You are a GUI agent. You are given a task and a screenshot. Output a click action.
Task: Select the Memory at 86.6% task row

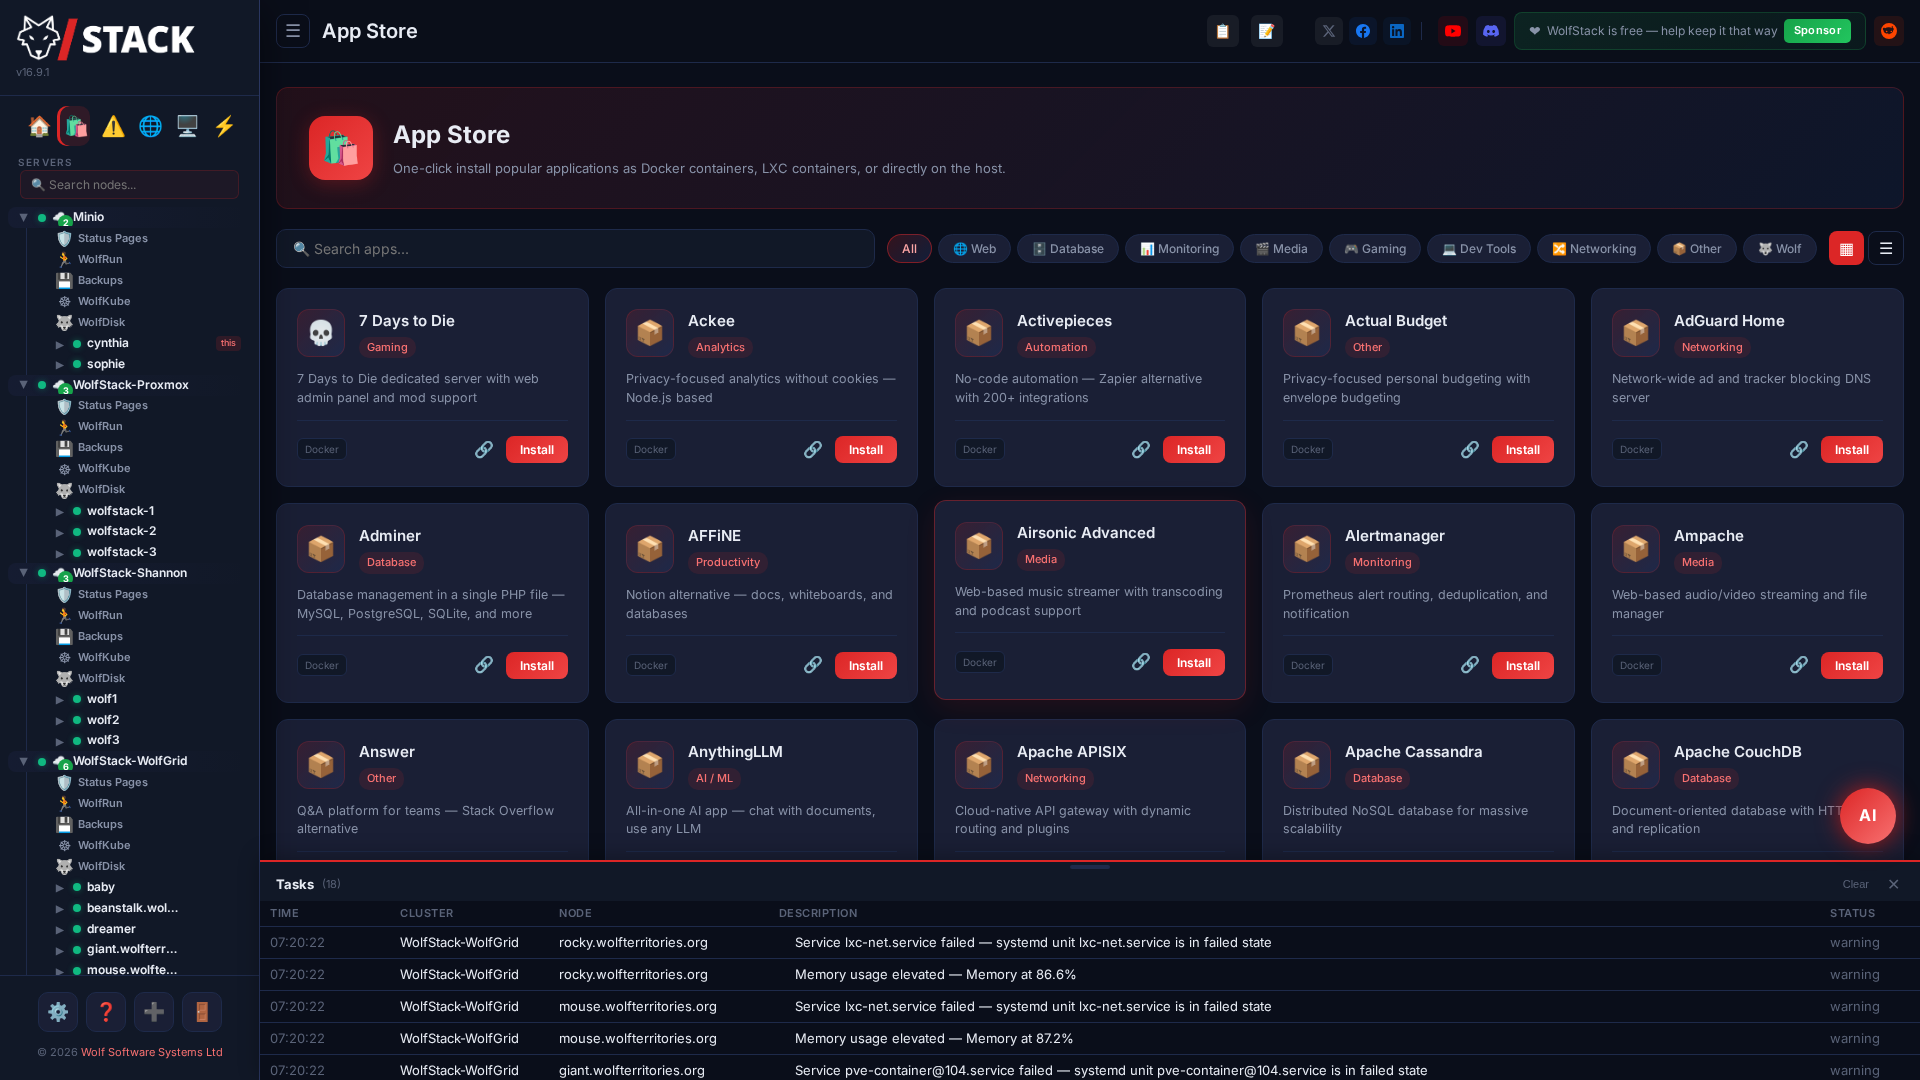point(1090,975)
